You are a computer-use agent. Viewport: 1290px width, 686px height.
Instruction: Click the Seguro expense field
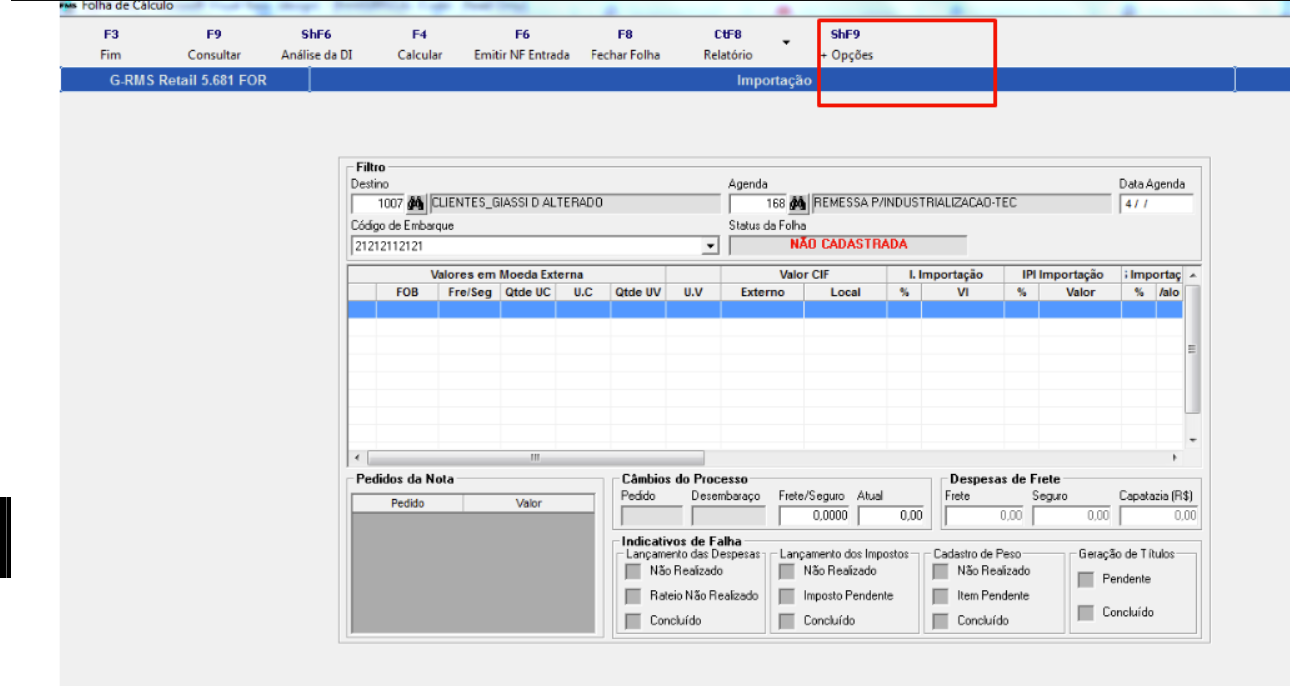click(1073, 516)
